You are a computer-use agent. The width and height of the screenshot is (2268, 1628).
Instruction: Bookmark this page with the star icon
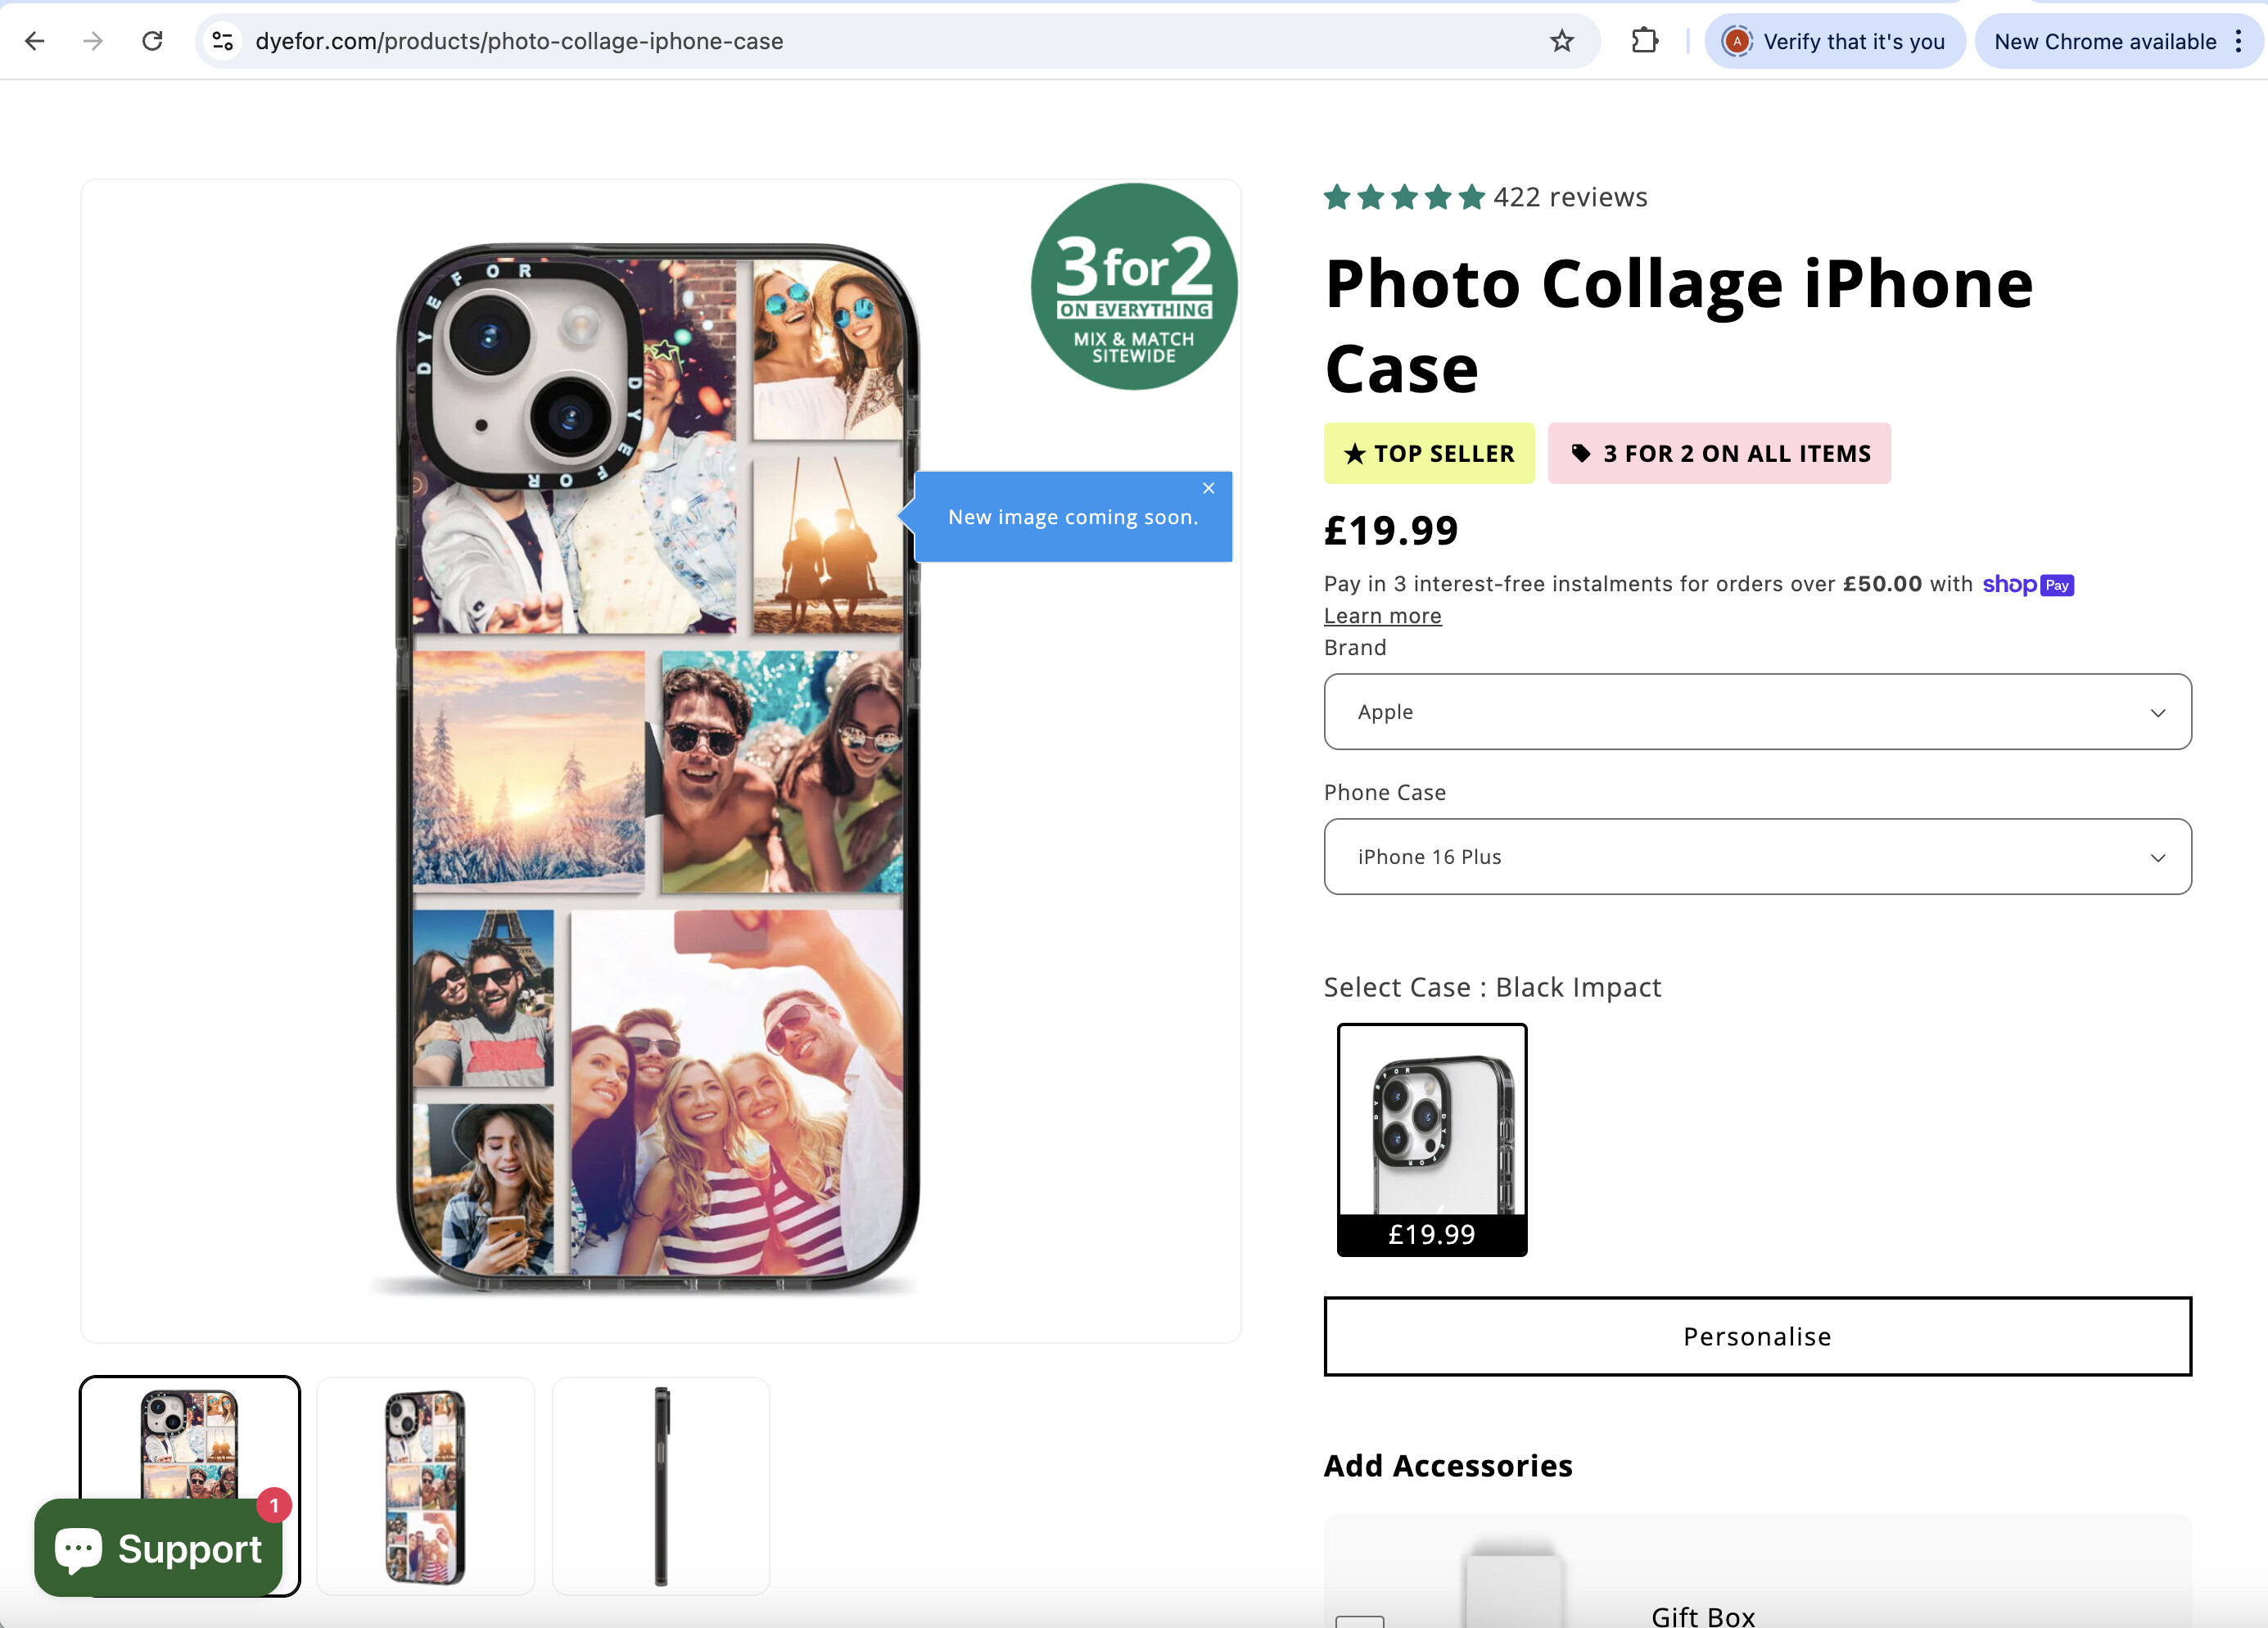[1561, 41]
